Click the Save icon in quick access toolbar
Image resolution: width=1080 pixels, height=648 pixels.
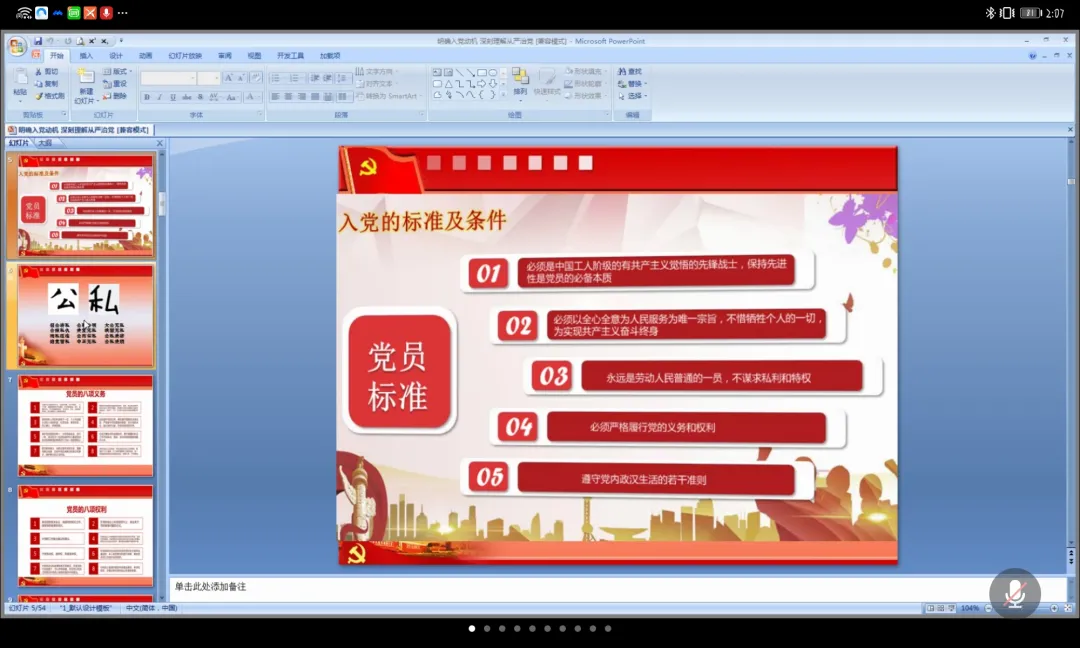point(38,41)
